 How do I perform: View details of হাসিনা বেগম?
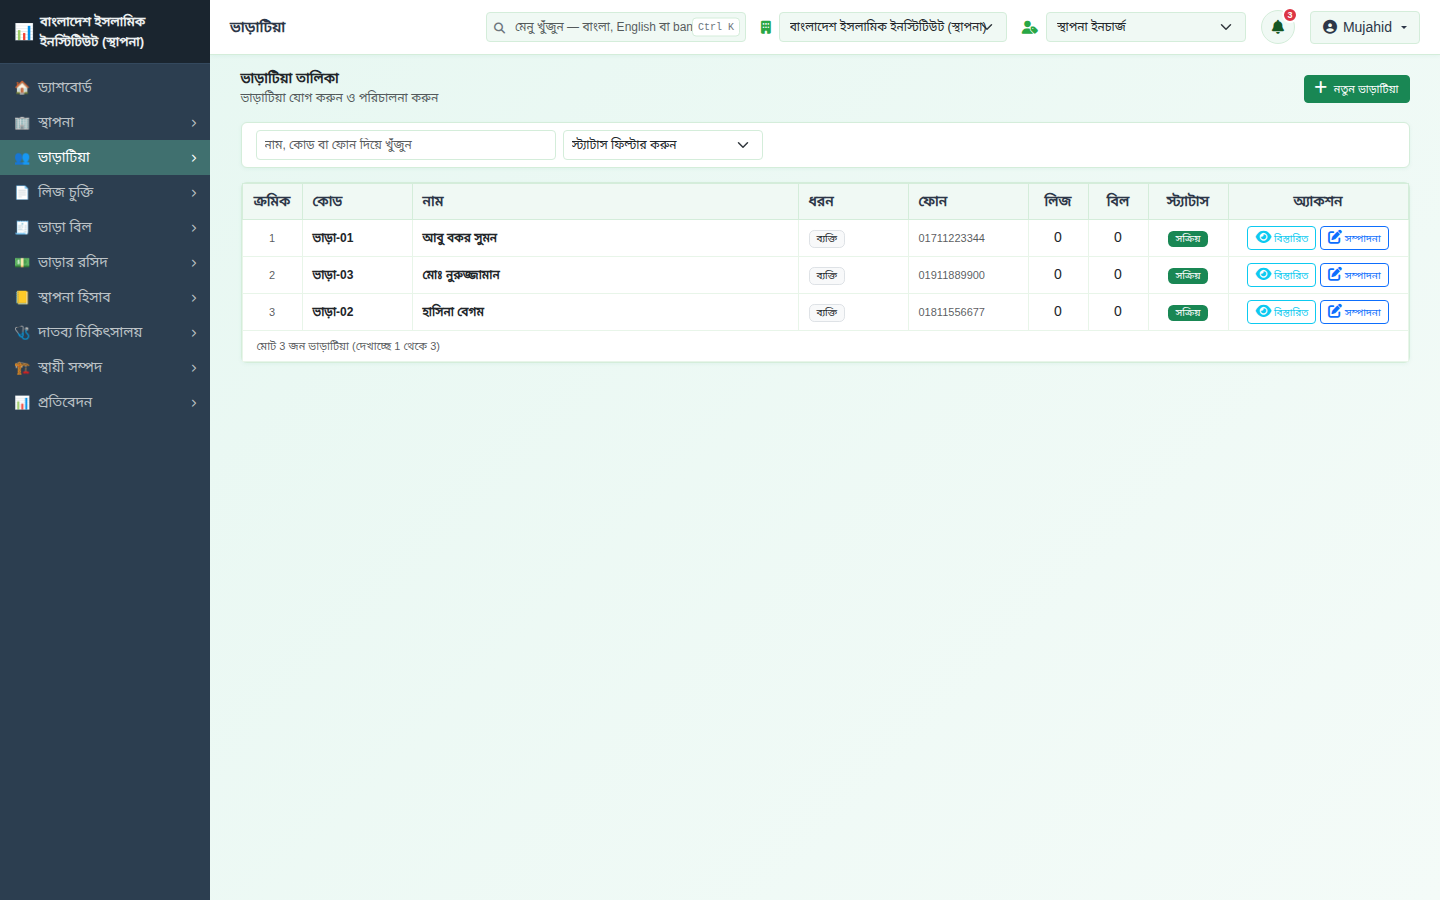[x=1281, y=312]
